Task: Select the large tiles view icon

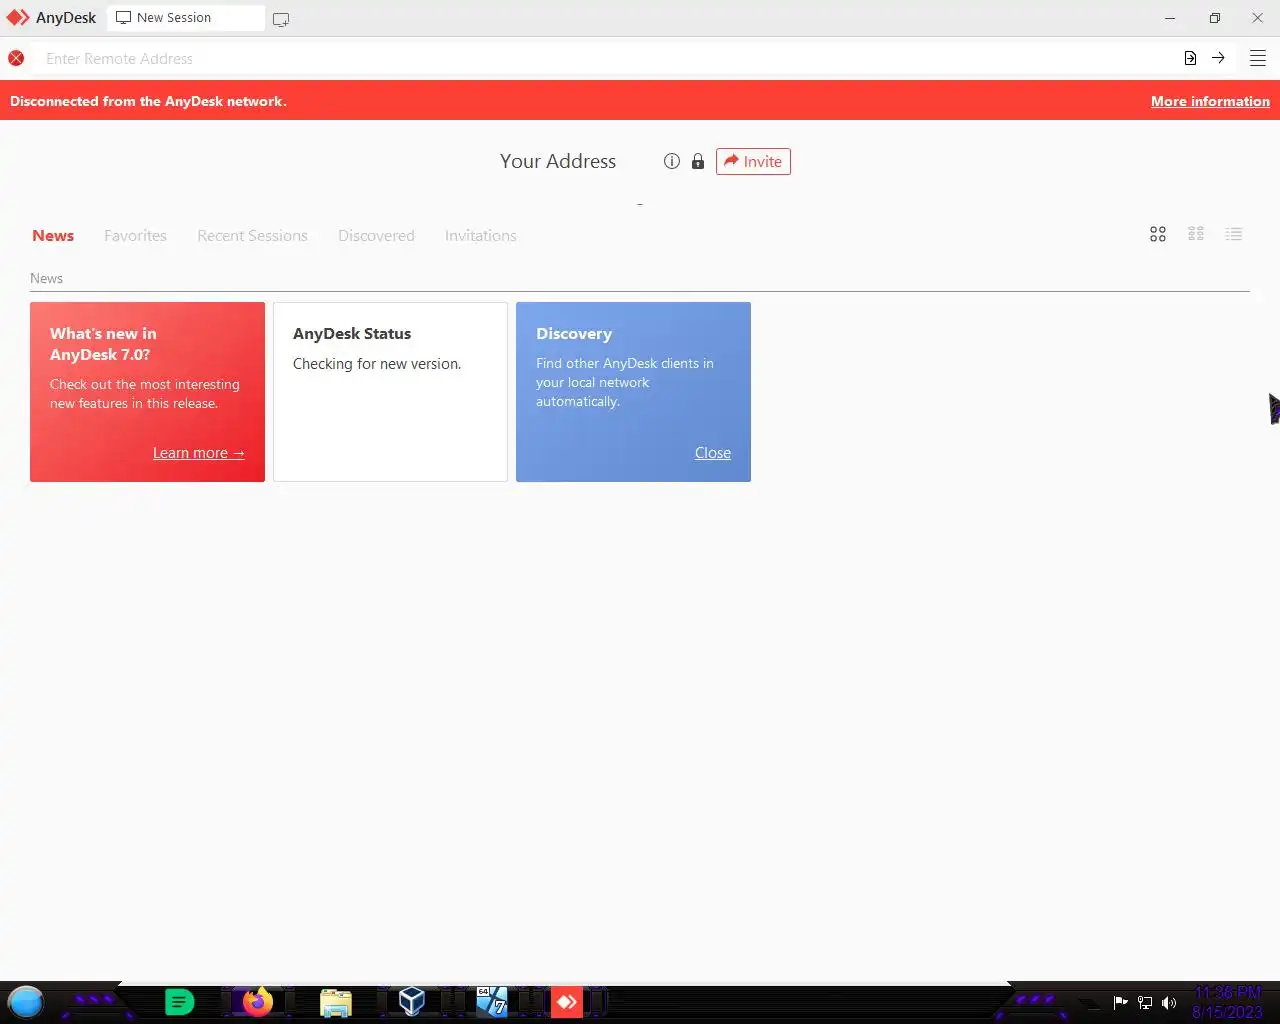Action: pyautogui.click(x=1158, y=234)
